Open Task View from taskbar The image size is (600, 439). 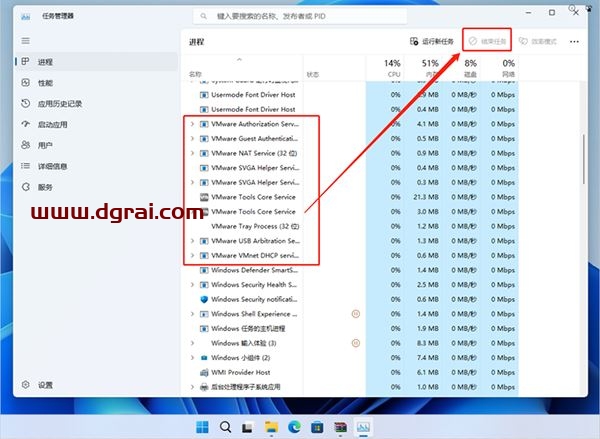(248, 427)
